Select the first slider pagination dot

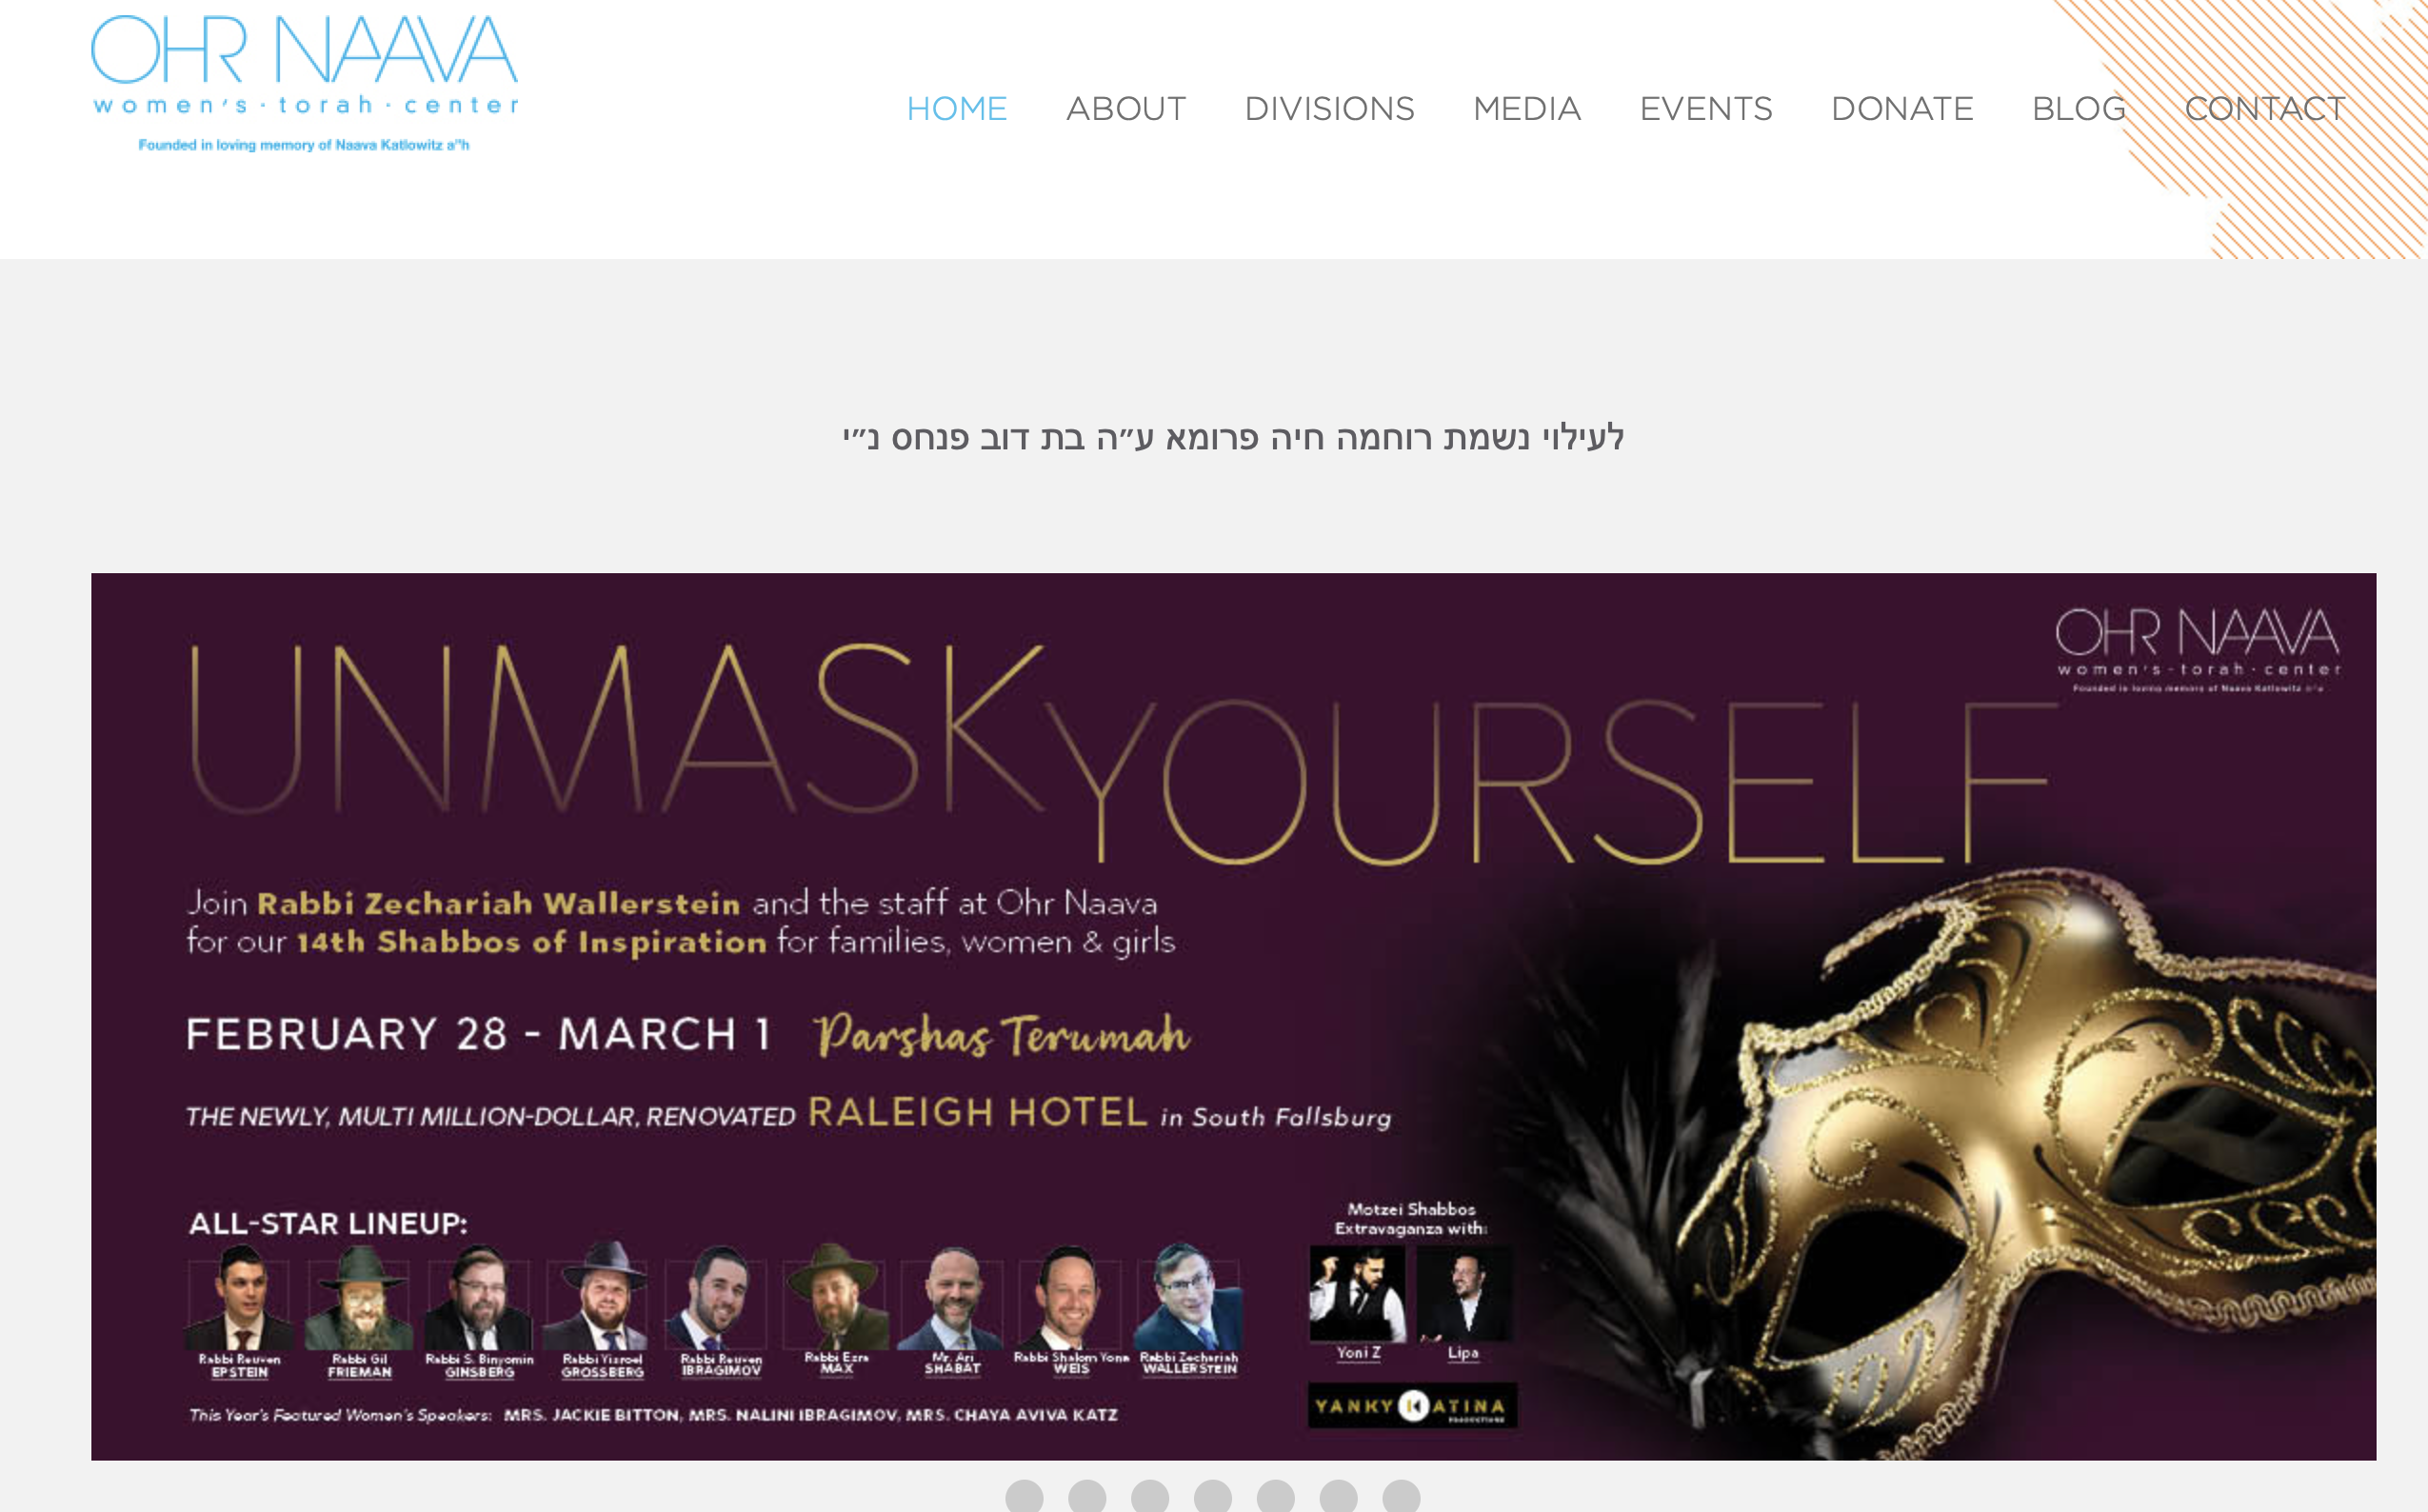point(1024,1497)
